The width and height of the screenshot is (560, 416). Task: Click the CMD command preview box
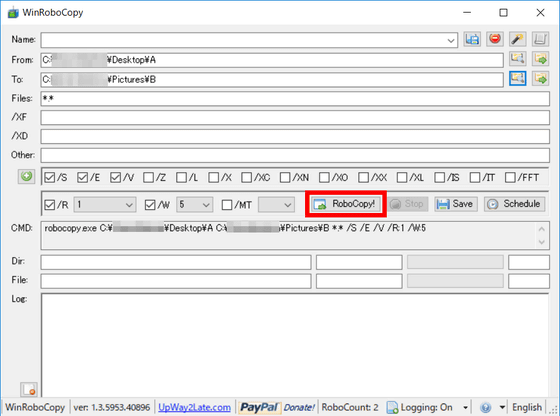click(x=295, y=235)
